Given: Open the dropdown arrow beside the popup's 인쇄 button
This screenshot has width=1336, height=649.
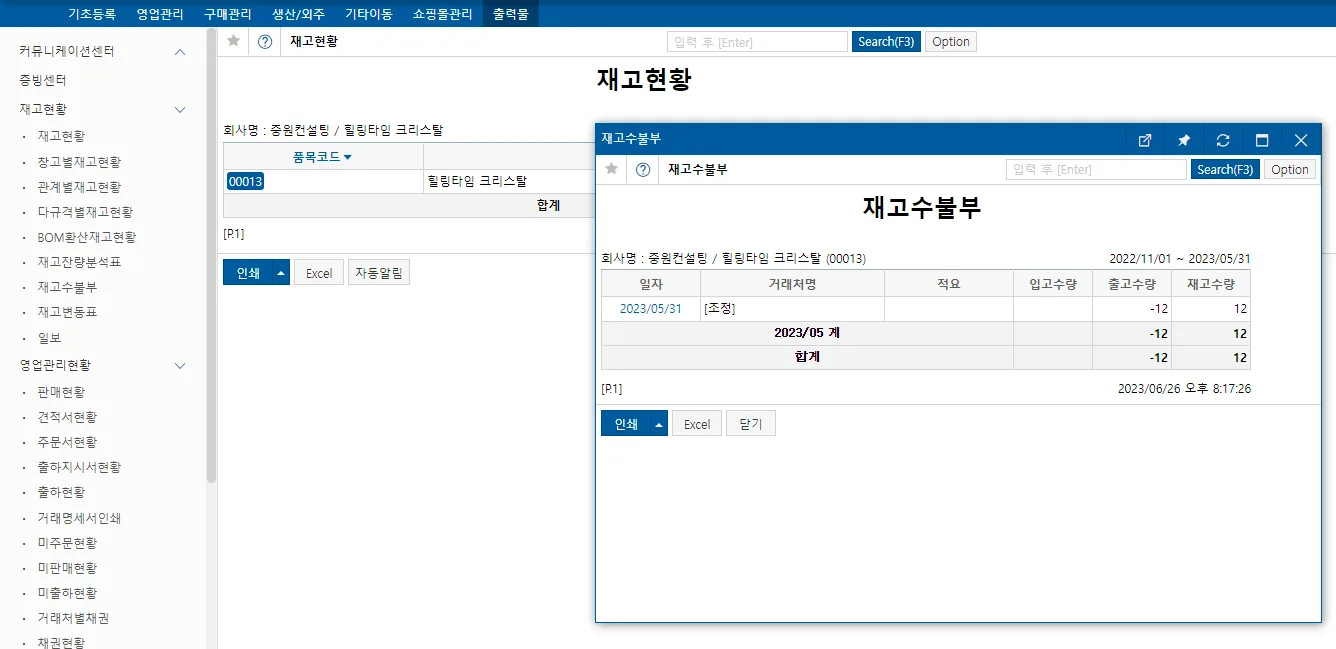Looking at the screenshot, I should [659, 424].
